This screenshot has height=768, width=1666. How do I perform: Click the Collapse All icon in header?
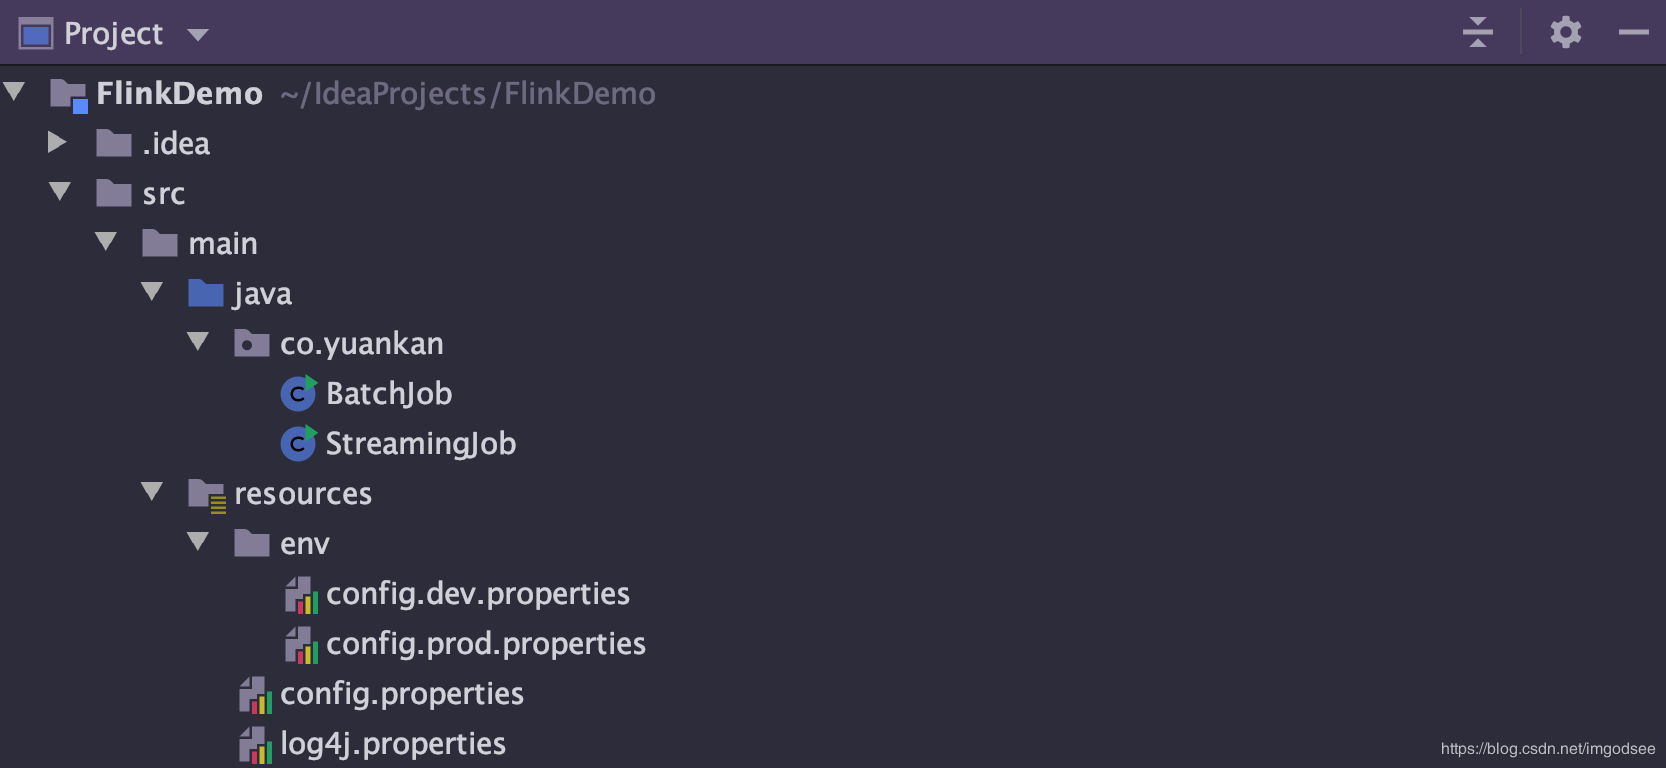click(x=1477, y=33)
